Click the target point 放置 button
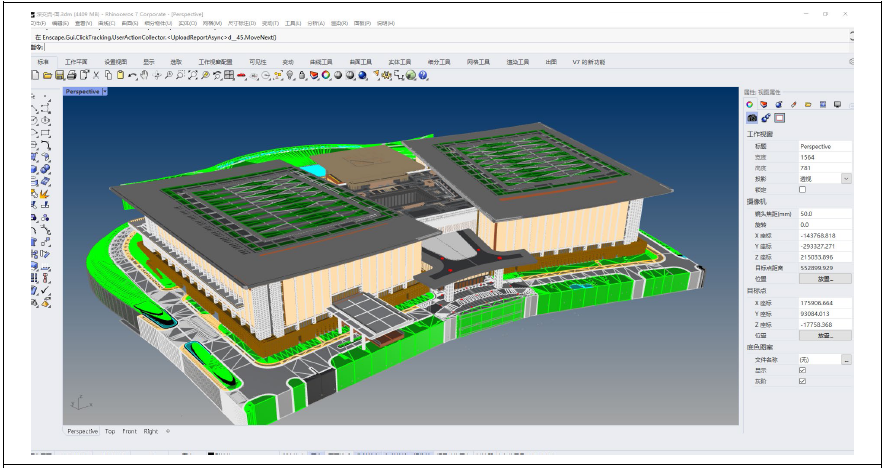The height and width of the screenshot is (468, 884). point(825,336)
